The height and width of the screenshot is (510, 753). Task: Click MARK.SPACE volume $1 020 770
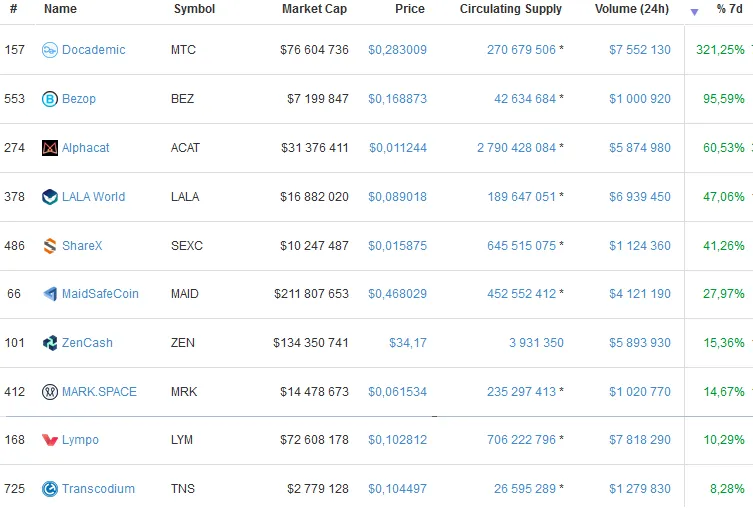click(640, 392)
